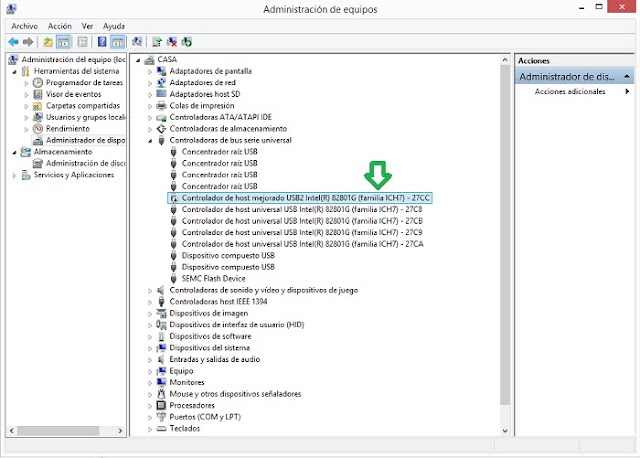Collapse Herramientas del sistema node
The width and height of the screenshot is (640, 458).
coord(15,71)
